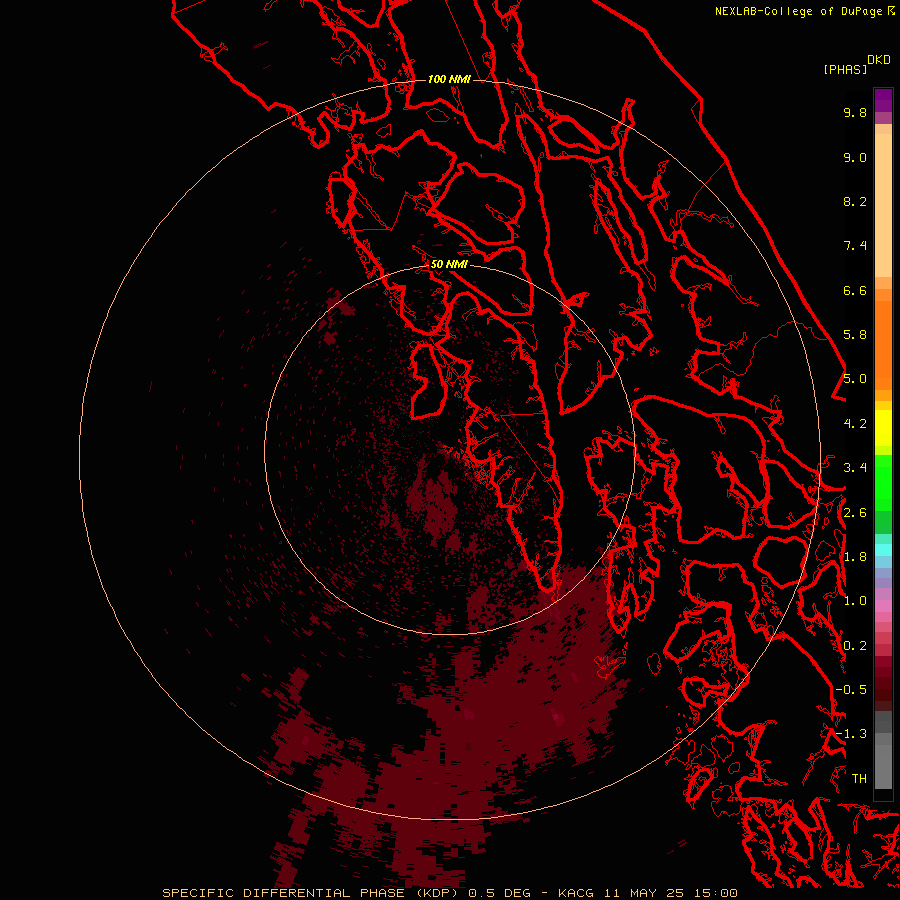Click the 2.6 legend value

coord(855,513)
